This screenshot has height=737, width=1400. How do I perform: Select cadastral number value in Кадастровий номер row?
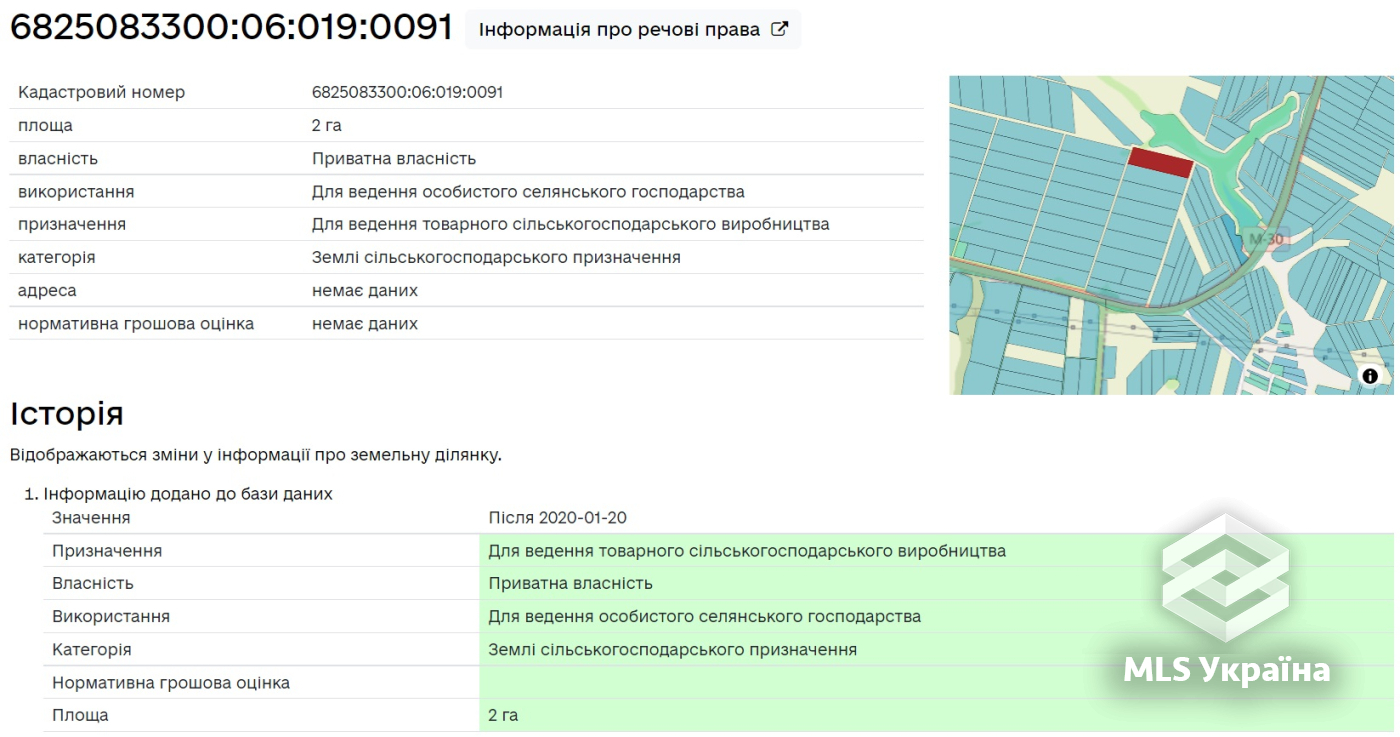(x=407, y=92)
